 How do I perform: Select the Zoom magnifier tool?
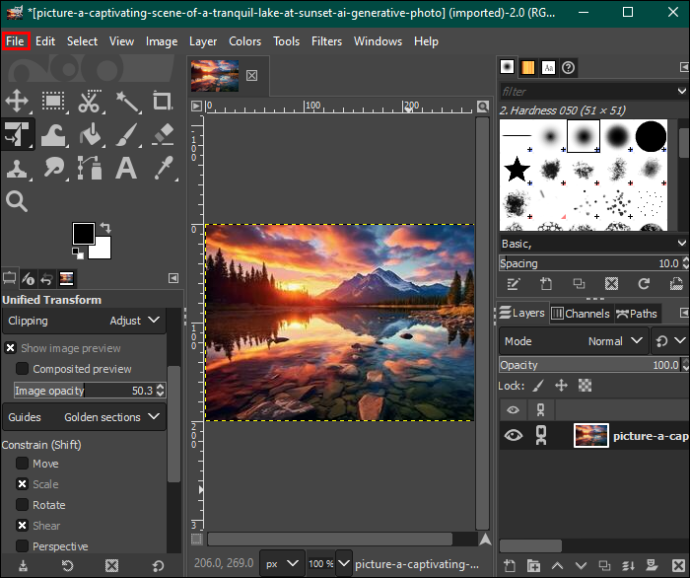point(17,201)
